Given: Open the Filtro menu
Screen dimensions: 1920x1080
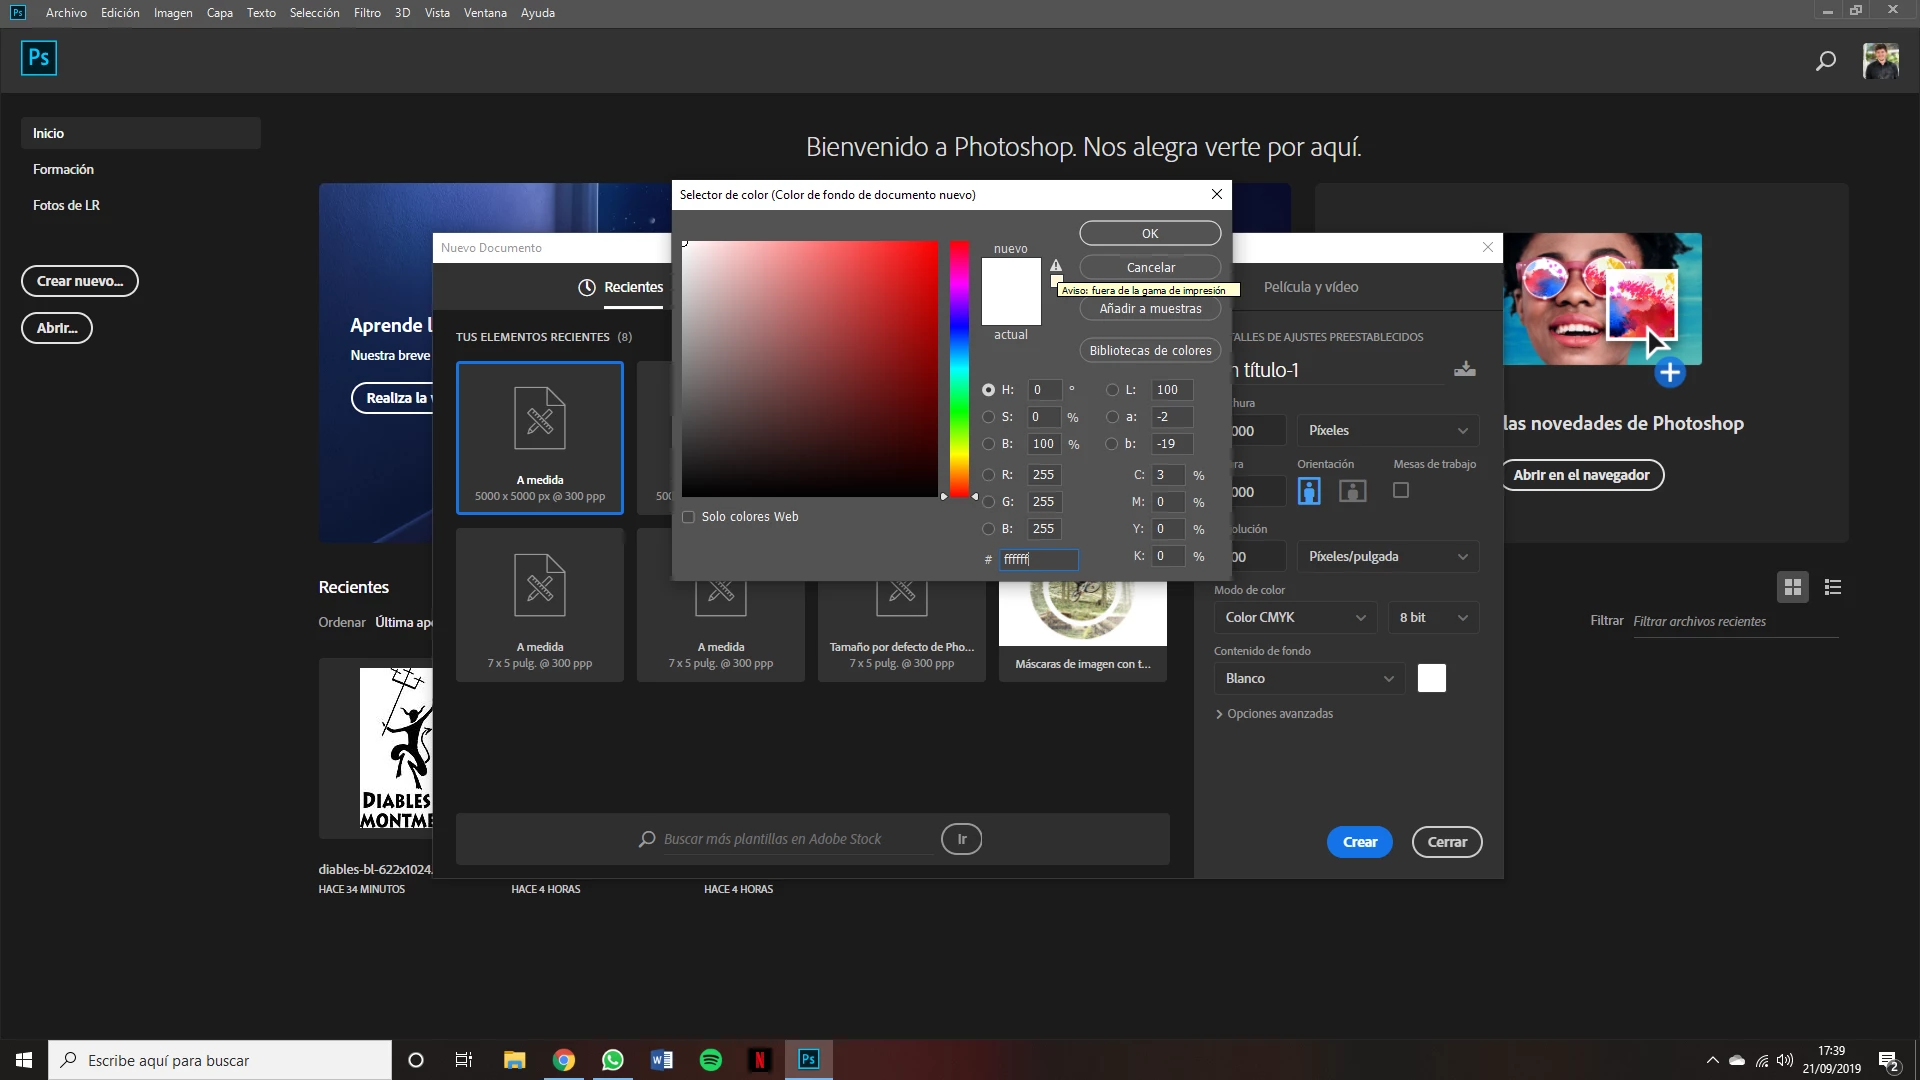Looking at the screenshot, I should (367, 13).
